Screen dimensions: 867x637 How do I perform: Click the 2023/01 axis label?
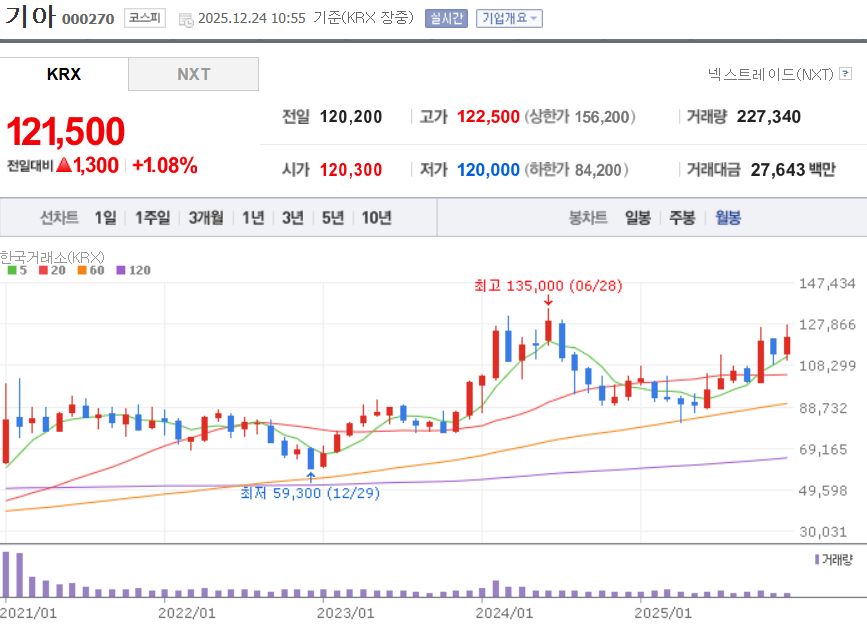(x=345, y=613)
